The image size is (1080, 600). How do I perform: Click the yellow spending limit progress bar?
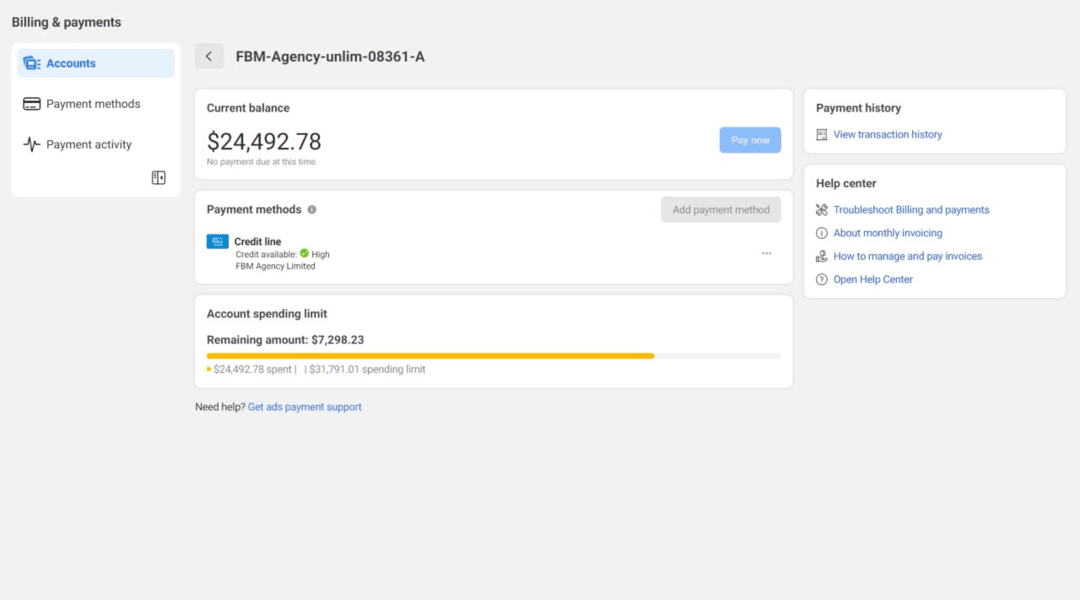pos(430,356)
